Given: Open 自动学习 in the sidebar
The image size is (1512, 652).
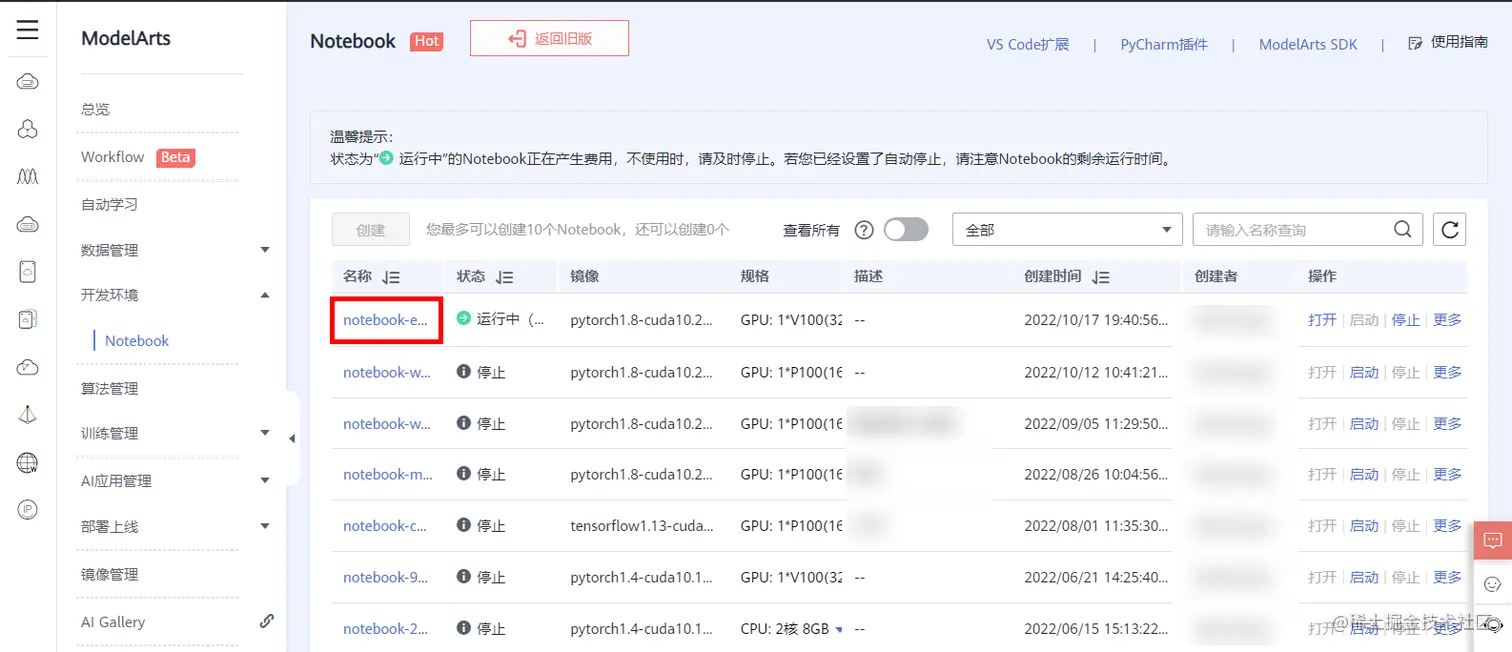Looking at the screenshot, I should click(x=109, y=204).
